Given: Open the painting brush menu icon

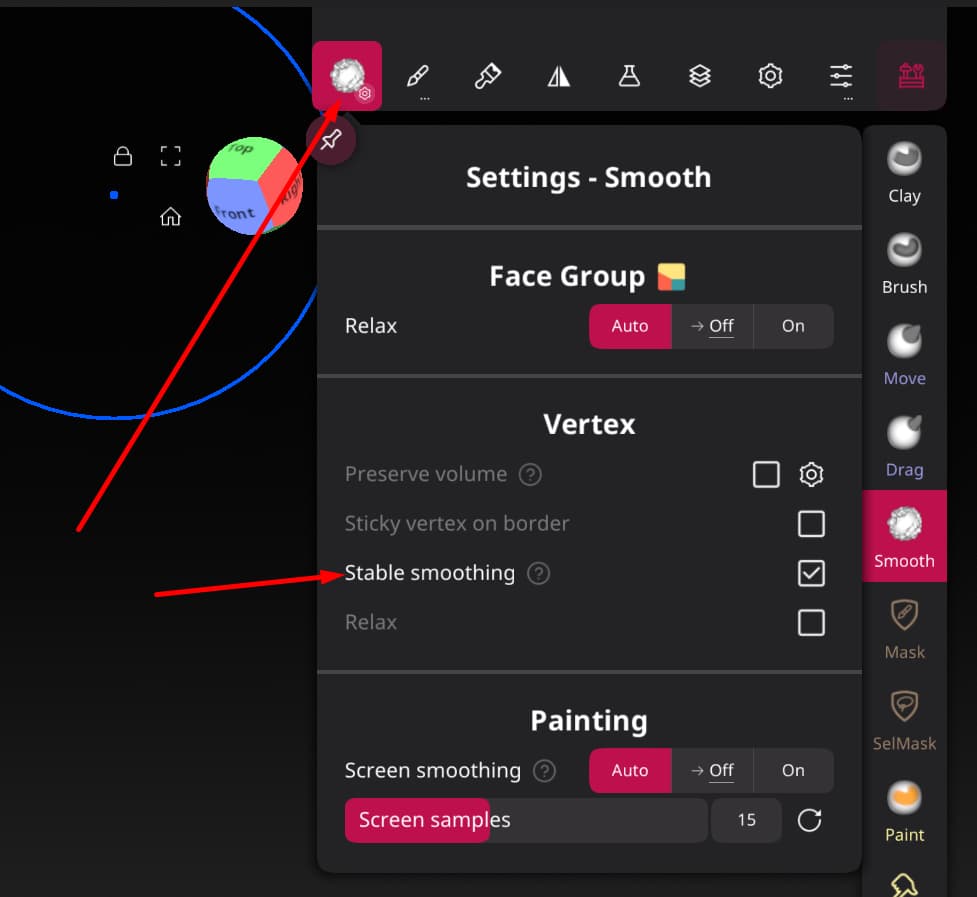Looking at the screenshot, I should [x=488, y=76].
